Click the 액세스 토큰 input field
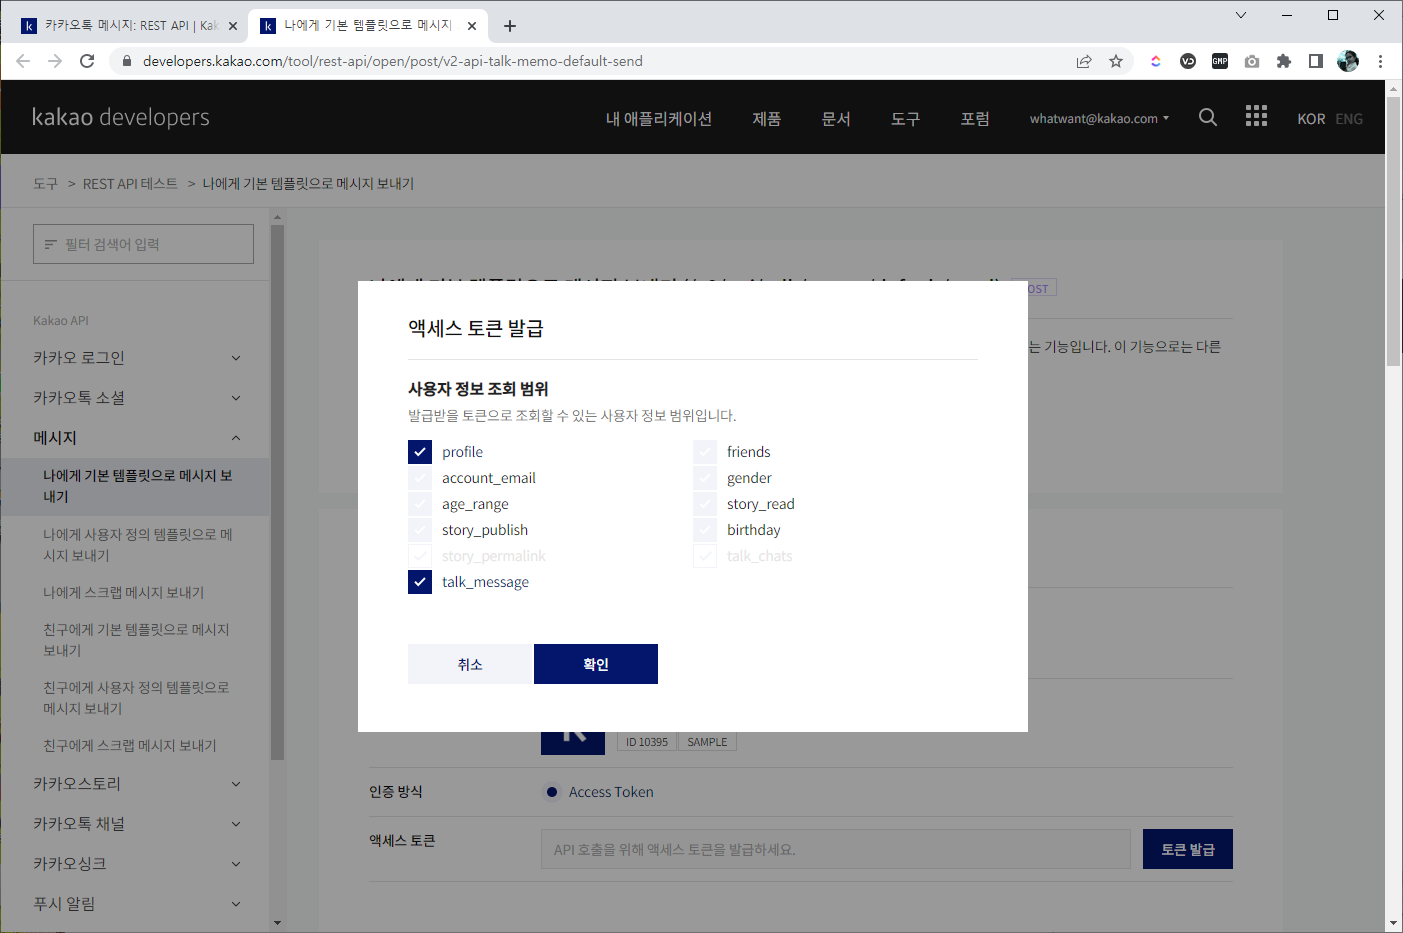 click(x=836, y=849)
